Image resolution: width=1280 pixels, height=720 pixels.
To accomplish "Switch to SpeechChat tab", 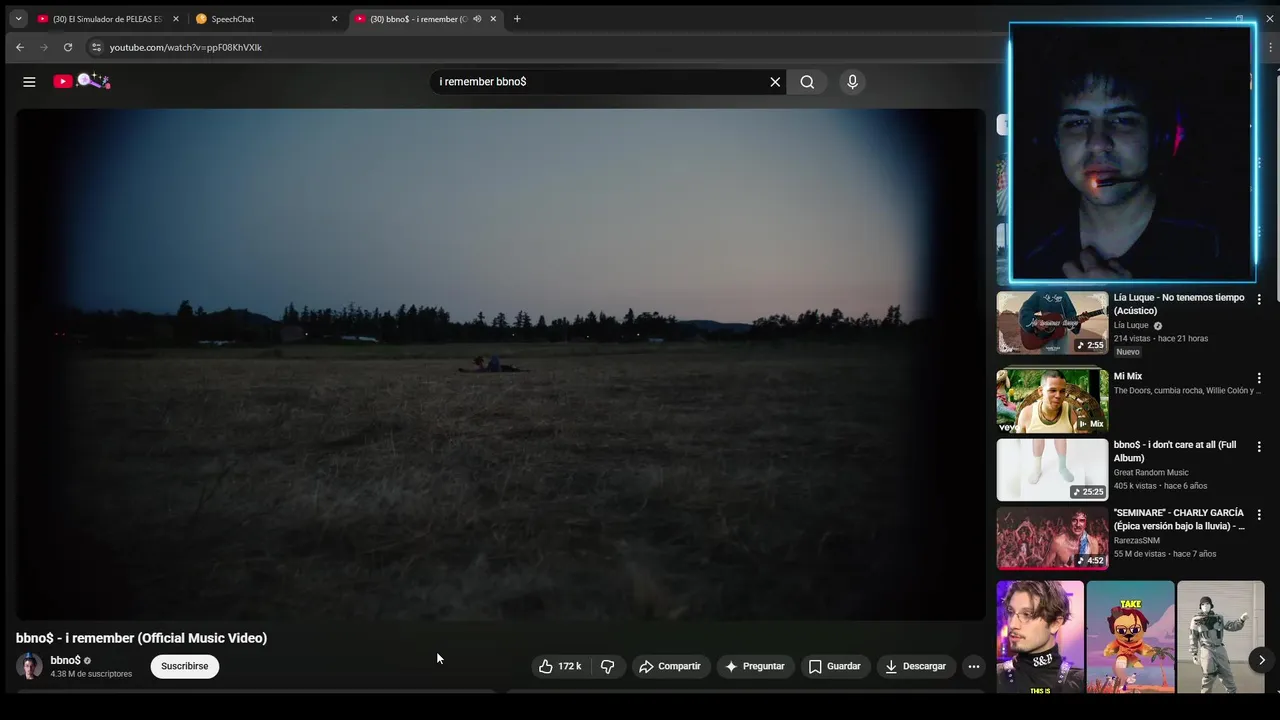I will click(266, 19).
